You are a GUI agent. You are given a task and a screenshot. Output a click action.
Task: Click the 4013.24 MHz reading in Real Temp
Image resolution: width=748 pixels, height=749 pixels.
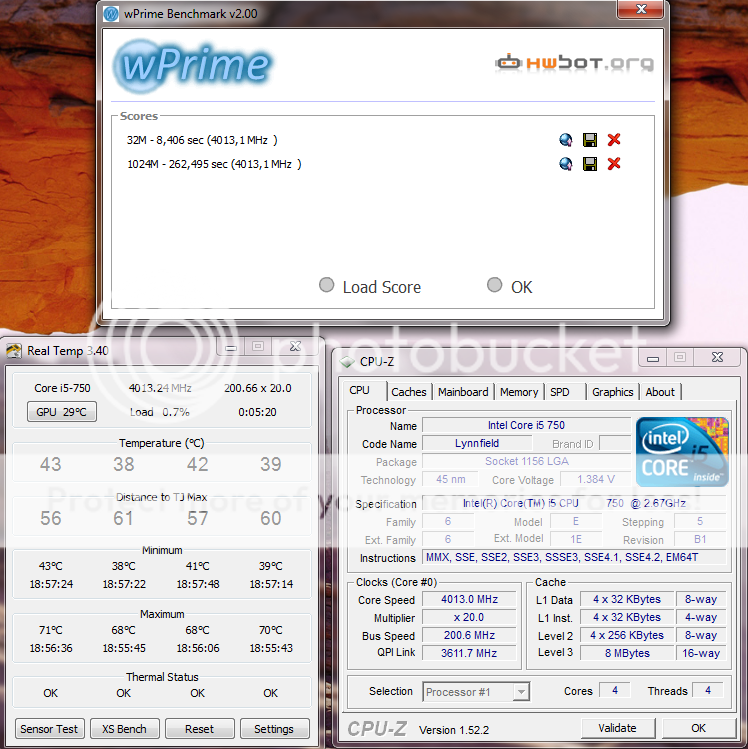(160, 388)
